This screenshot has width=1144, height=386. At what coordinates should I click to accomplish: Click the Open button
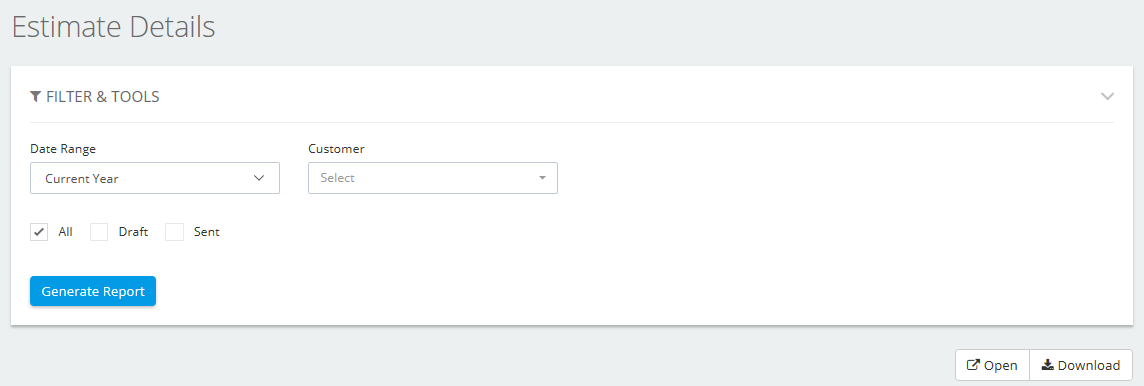coord(992,365)
